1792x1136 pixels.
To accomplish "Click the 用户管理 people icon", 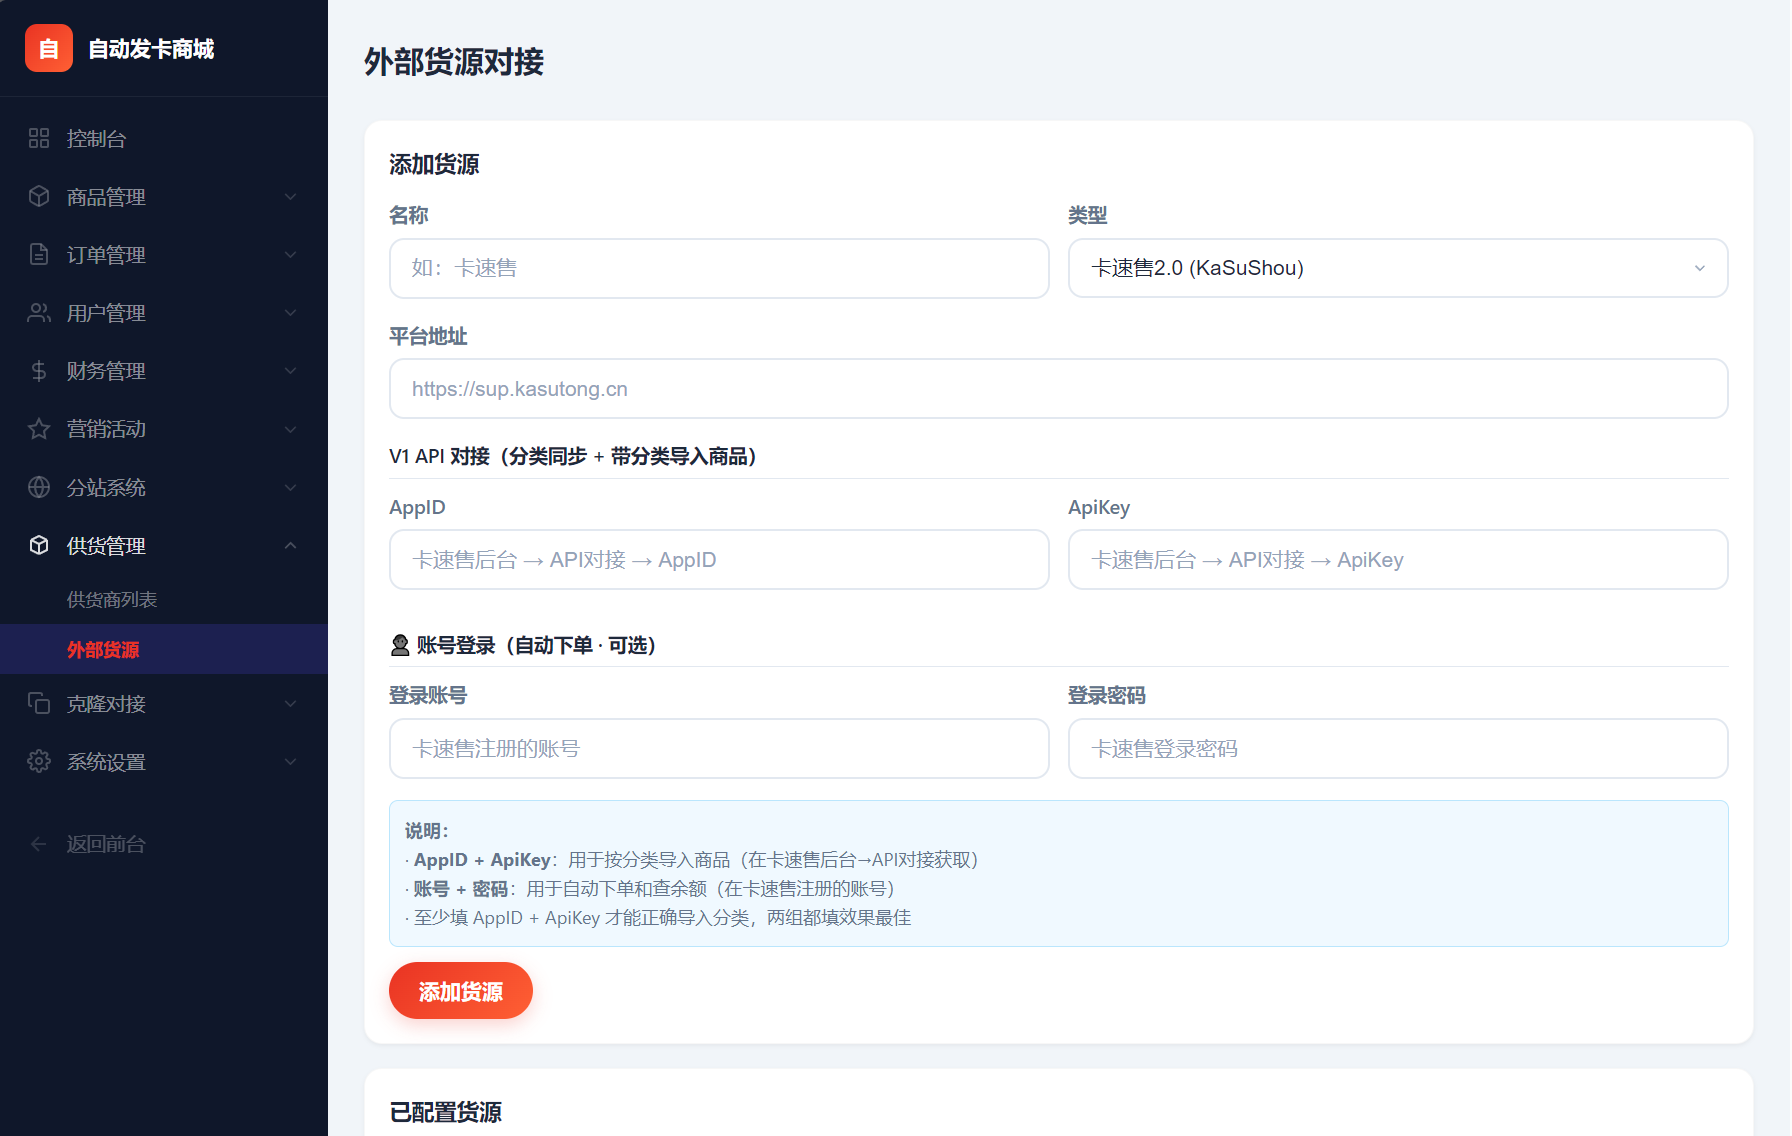I will pos(39,313).
